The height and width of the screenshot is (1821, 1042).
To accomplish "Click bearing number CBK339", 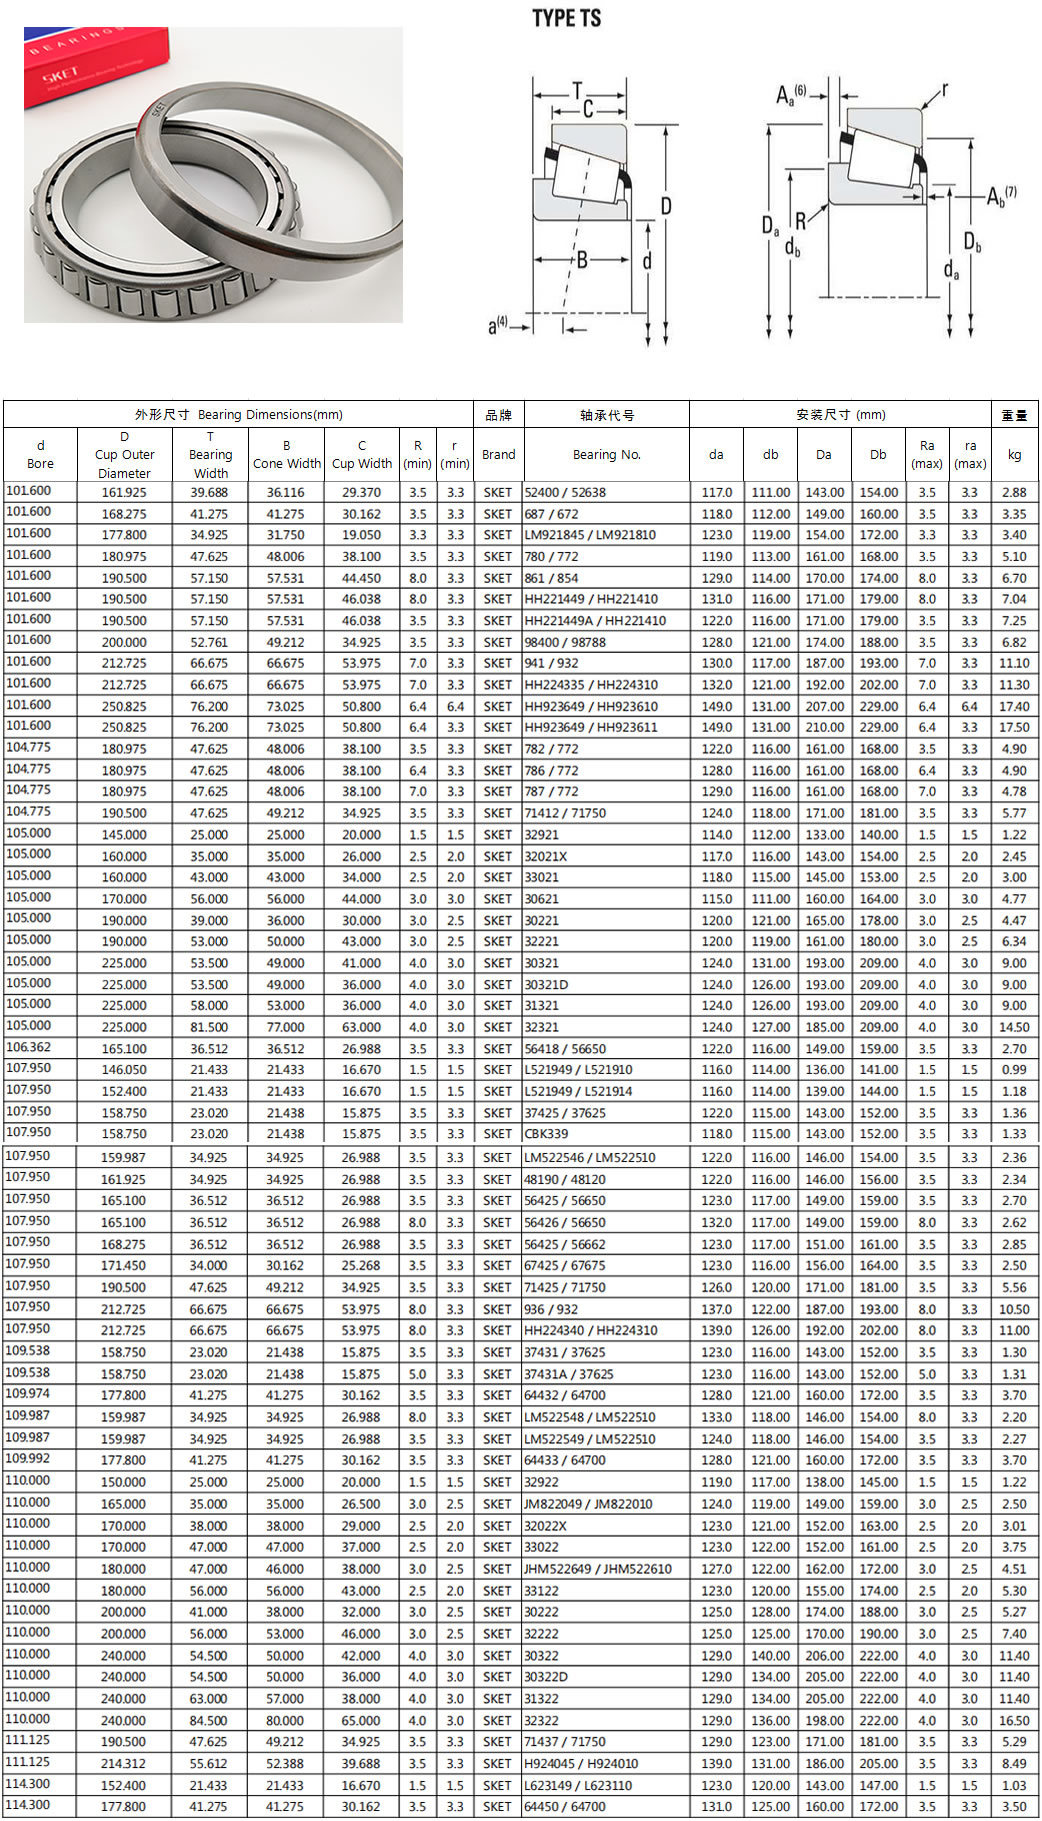I will 546,1134.
